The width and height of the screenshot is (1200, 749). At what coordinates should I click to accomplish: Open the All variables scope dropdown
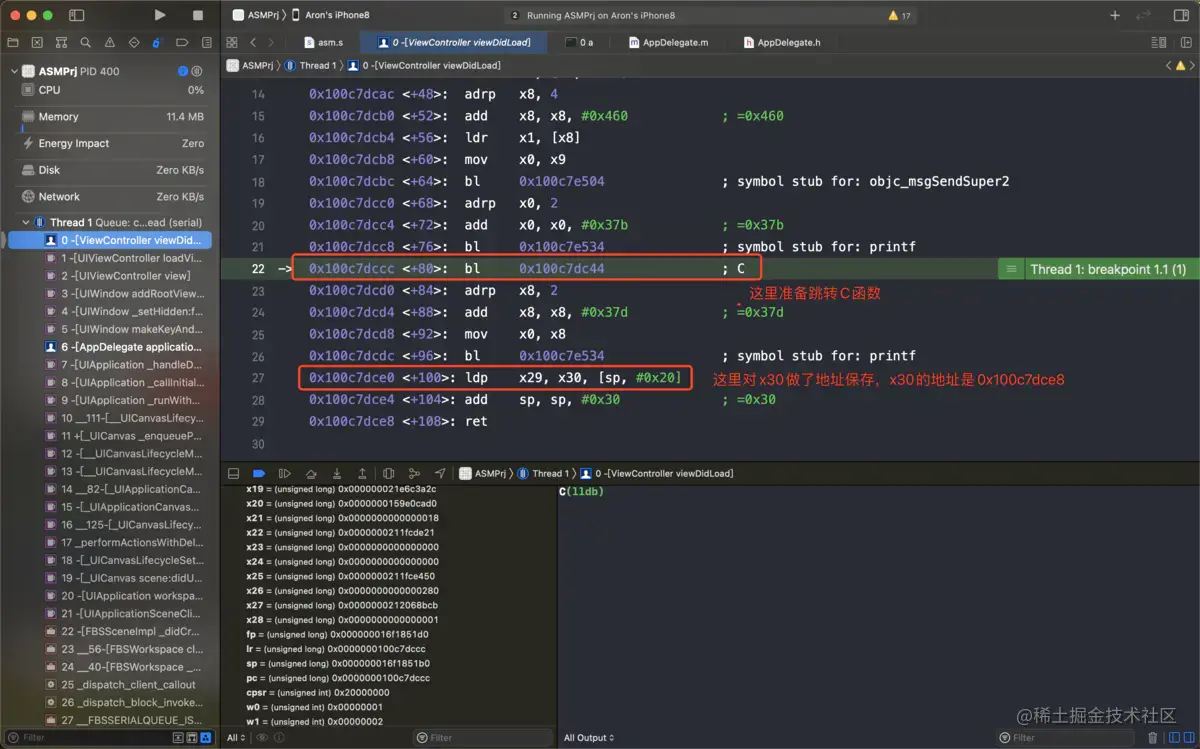[x=236, y=738]
